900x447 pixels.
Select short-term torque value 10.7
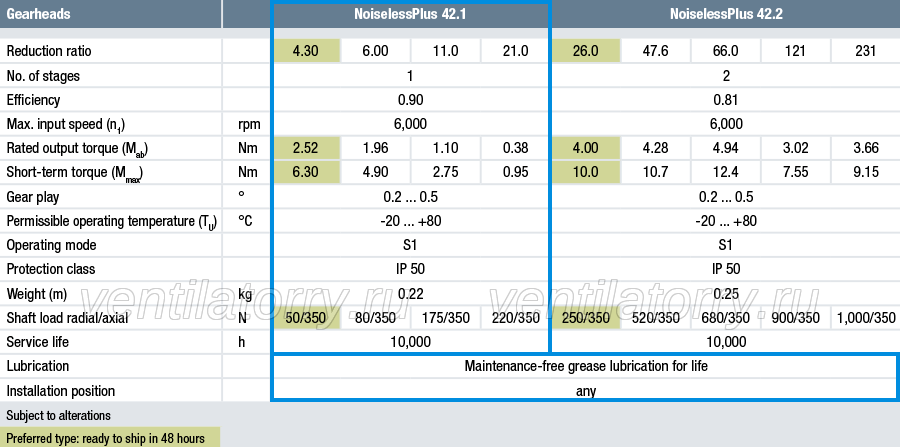(x=655, y=172)
